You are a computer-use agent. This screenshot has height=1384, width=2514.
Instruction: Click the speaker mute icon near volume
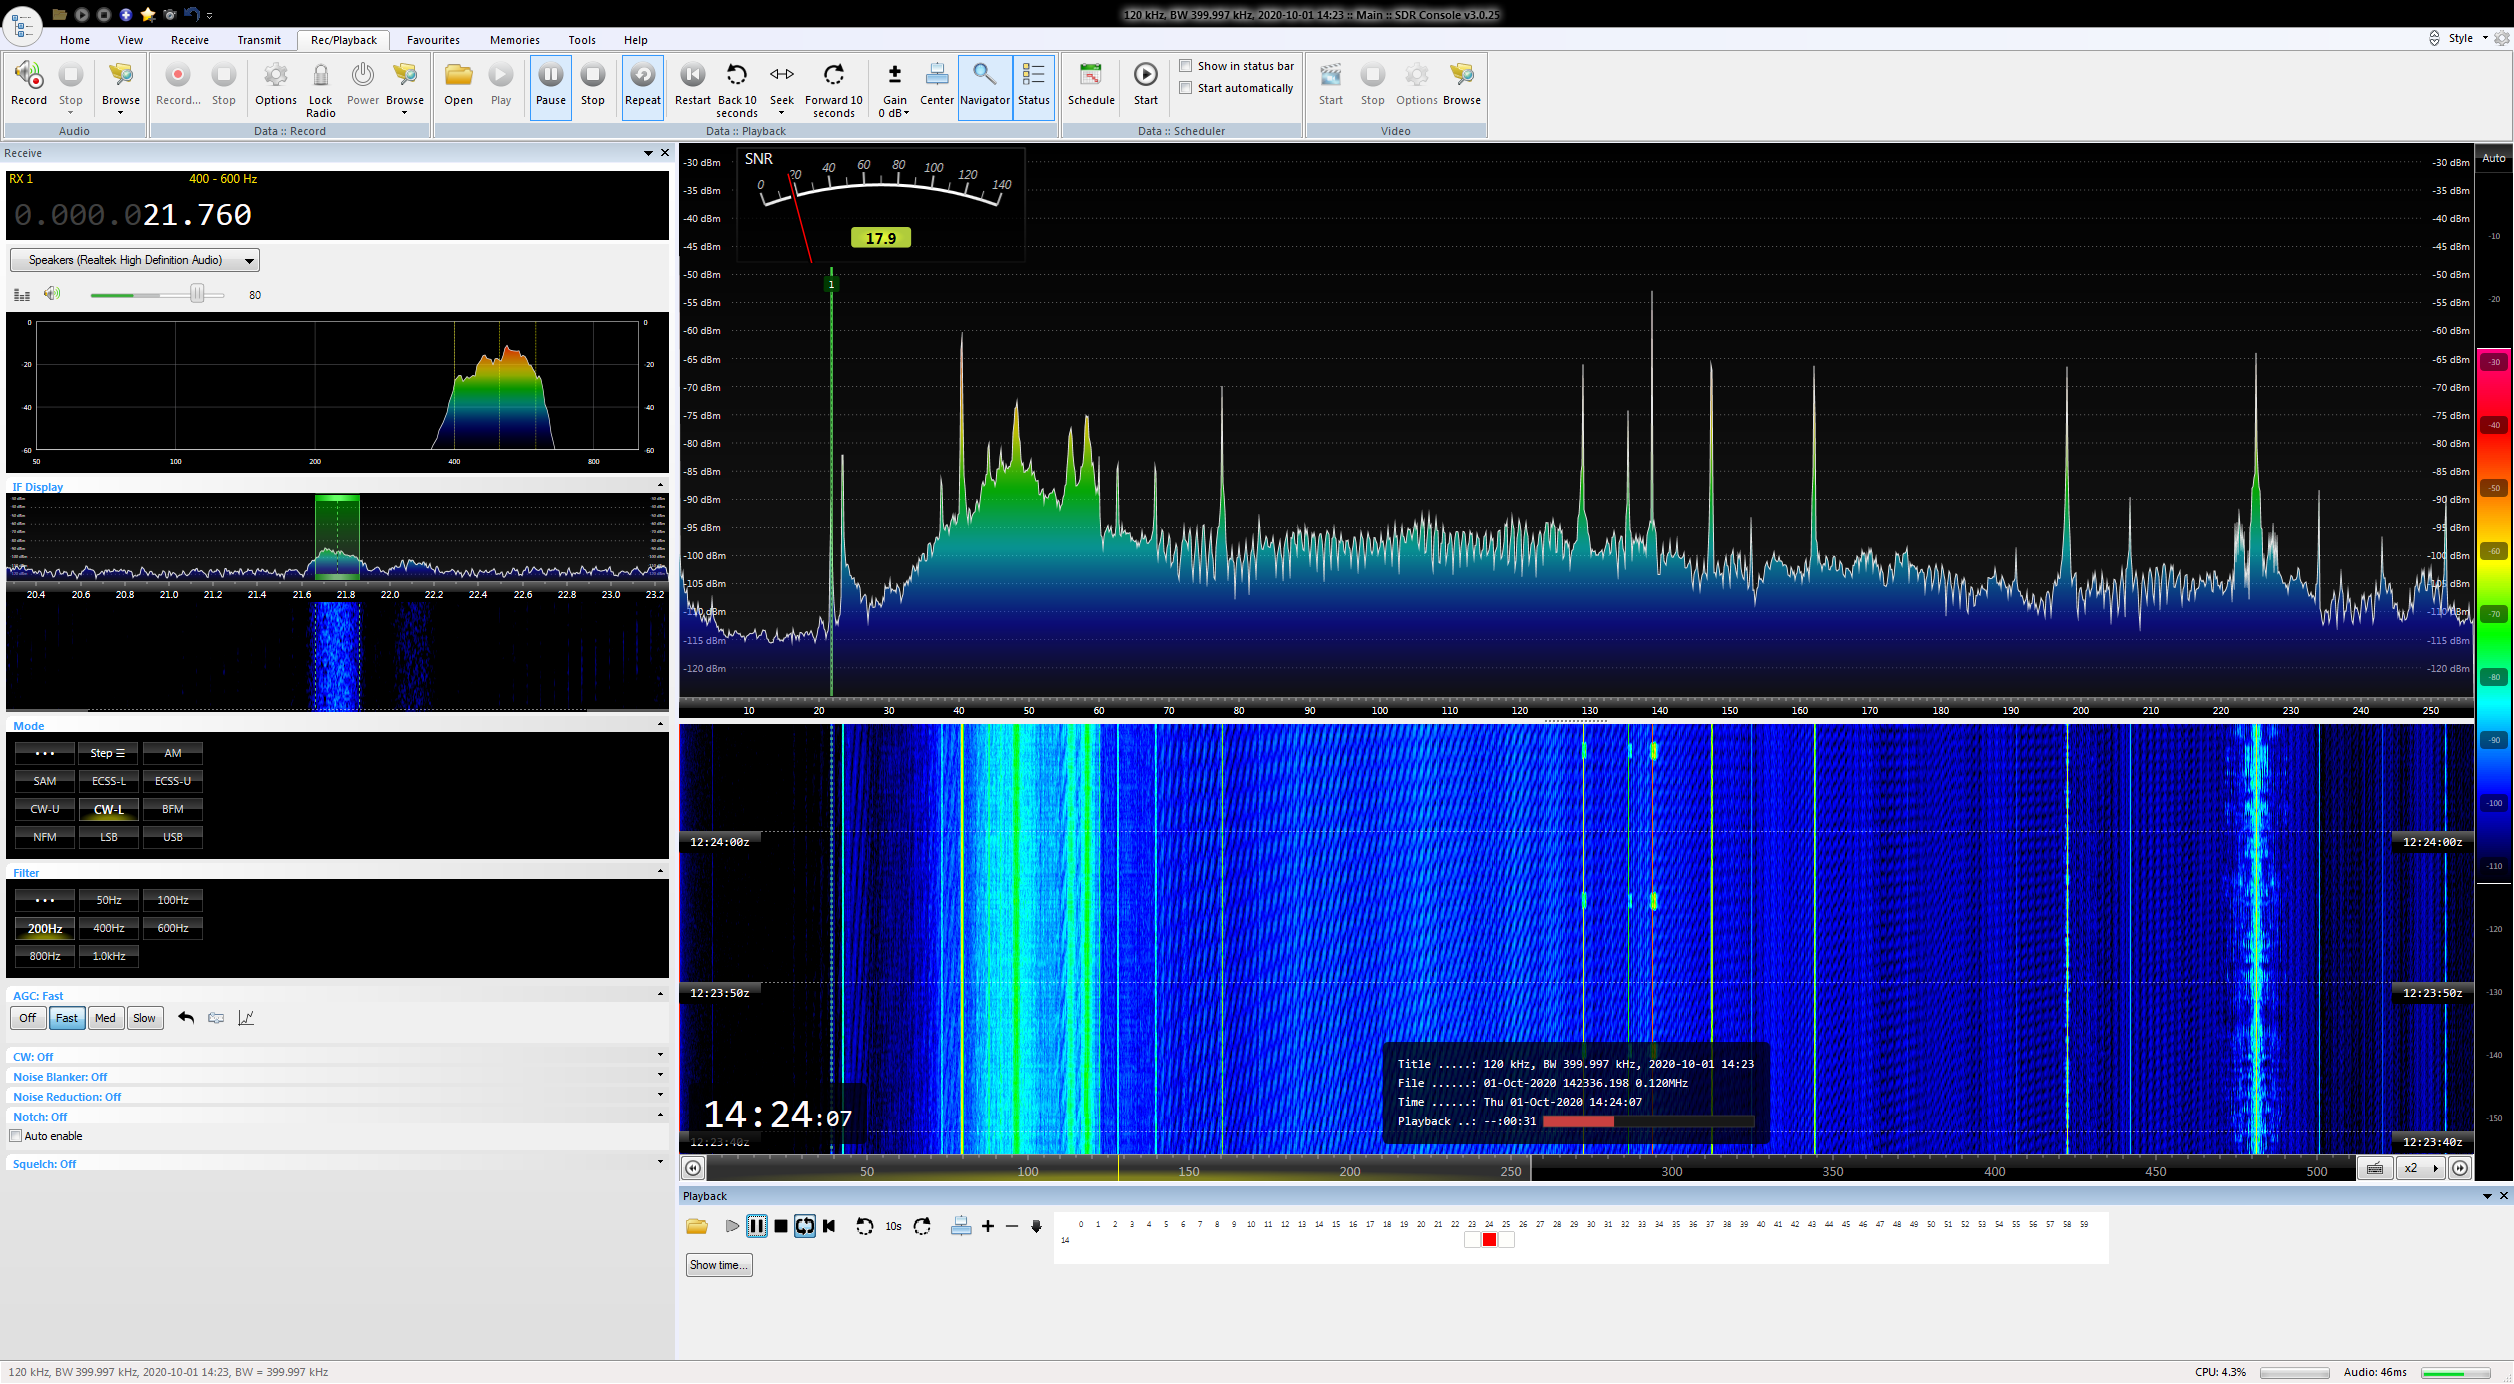click(52, 294)
